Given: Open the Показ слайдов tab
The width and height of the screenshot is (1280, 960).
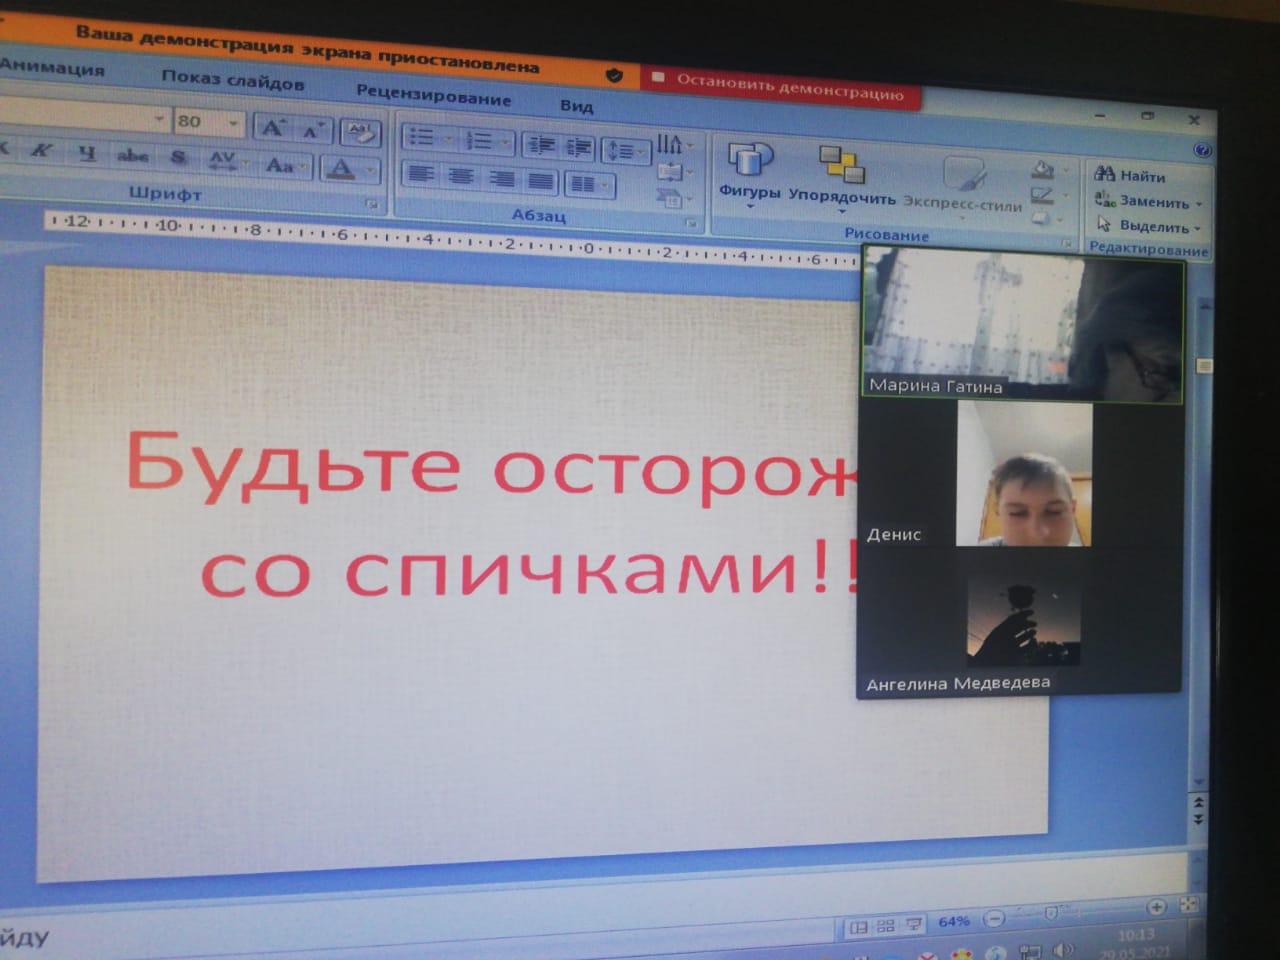Looking at the screenshot, I should (232, 80).
